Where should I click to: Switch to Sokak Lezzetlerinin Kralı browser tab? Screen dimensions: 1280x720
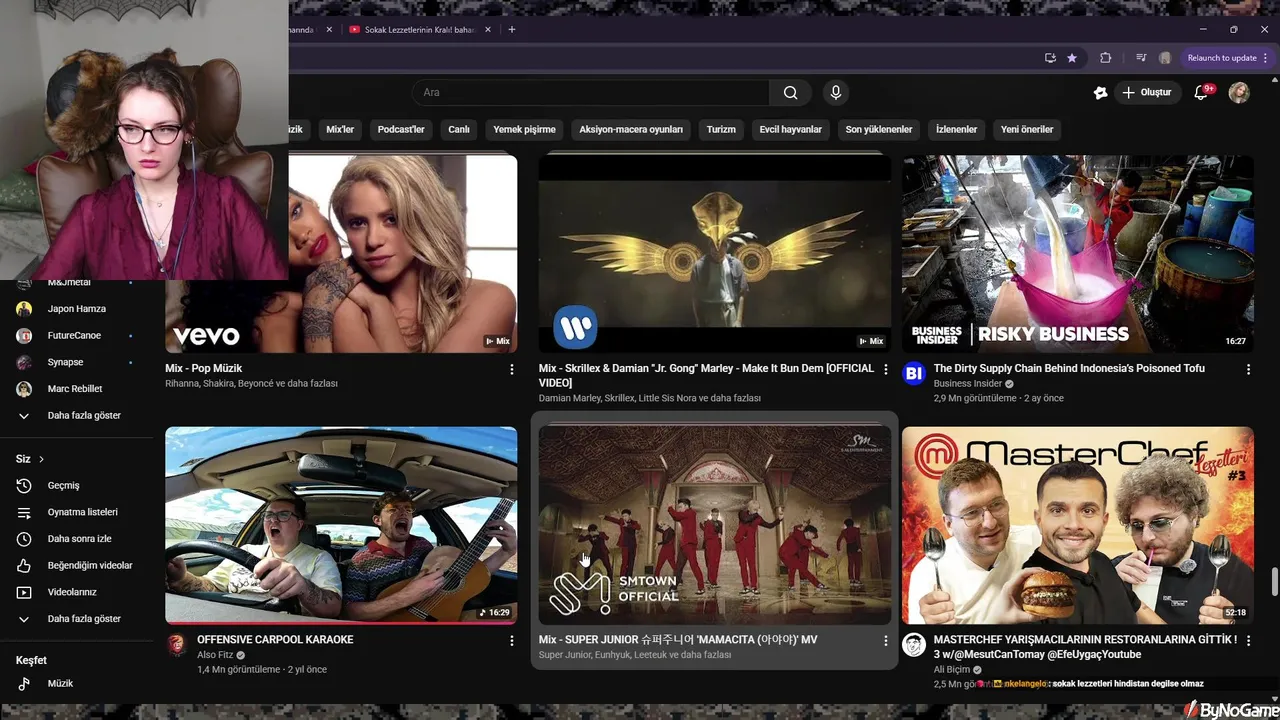pyautogui.click(x=419, y=30)
